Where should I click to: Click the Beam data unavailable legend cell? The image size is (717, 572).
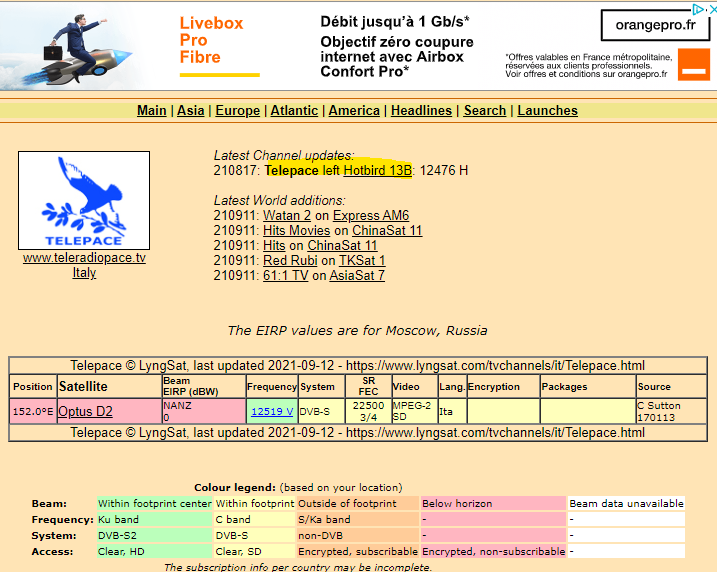[626, 503]
